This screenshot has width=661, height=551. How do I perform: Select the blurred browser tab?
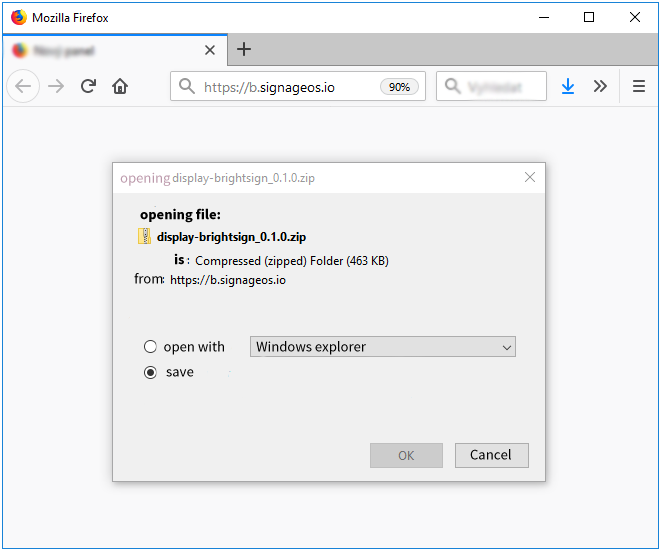[x=115, y=50]
